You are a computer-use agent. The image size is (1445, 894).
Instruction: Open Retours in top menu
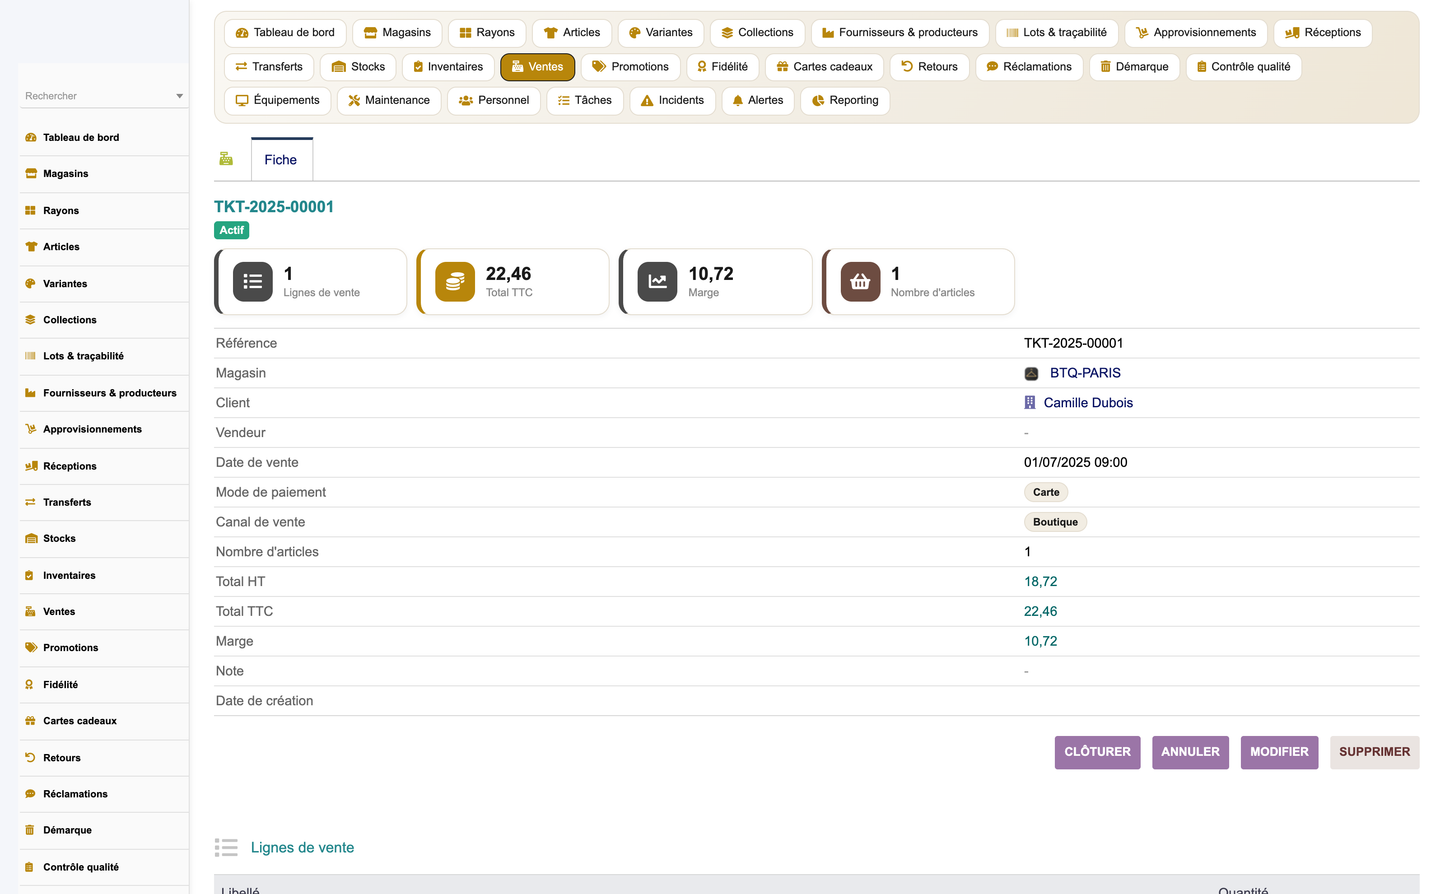point(929,67)
